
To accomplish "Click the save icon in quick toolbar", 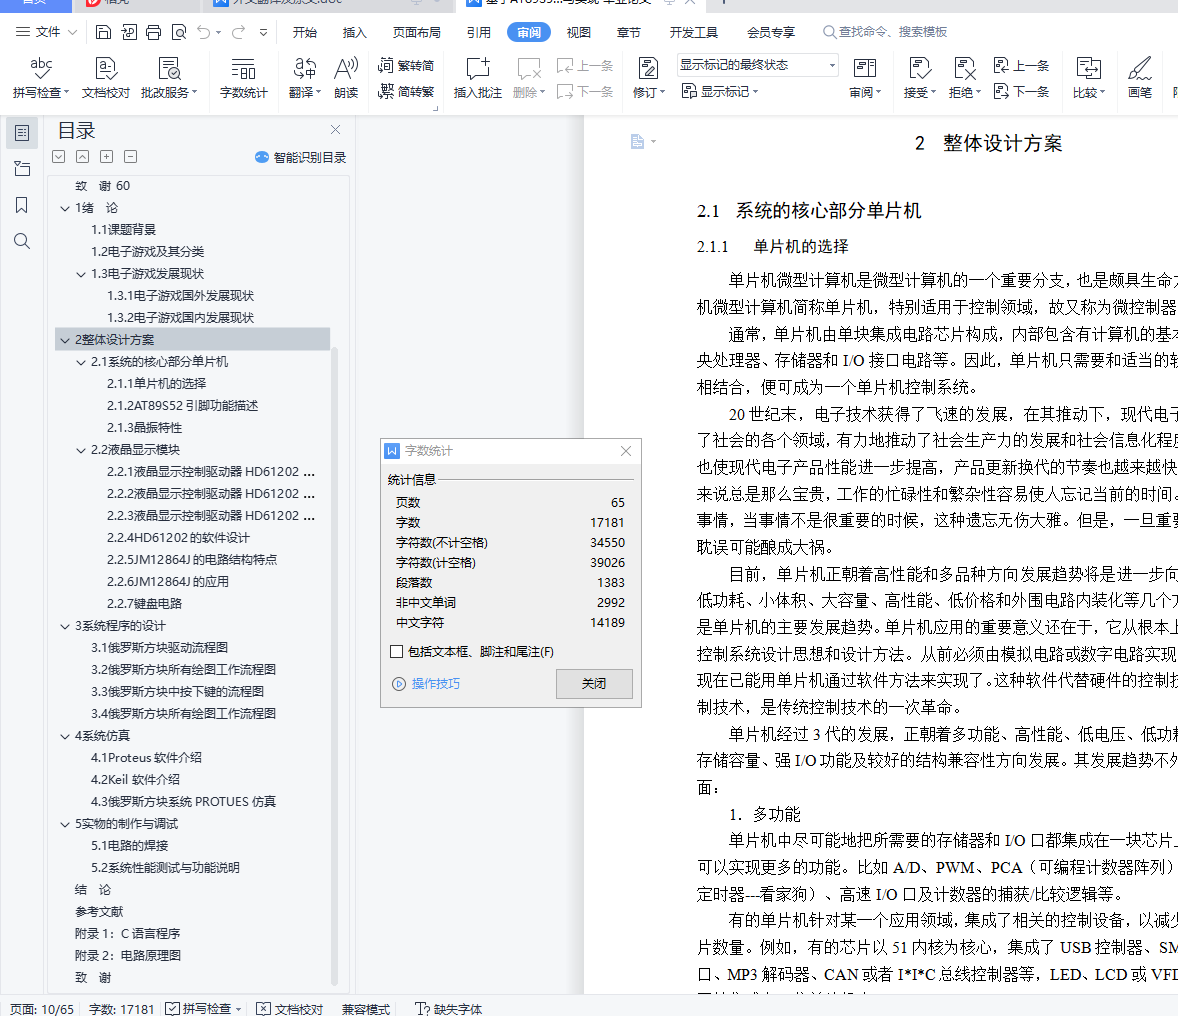I will pos(104,32).
